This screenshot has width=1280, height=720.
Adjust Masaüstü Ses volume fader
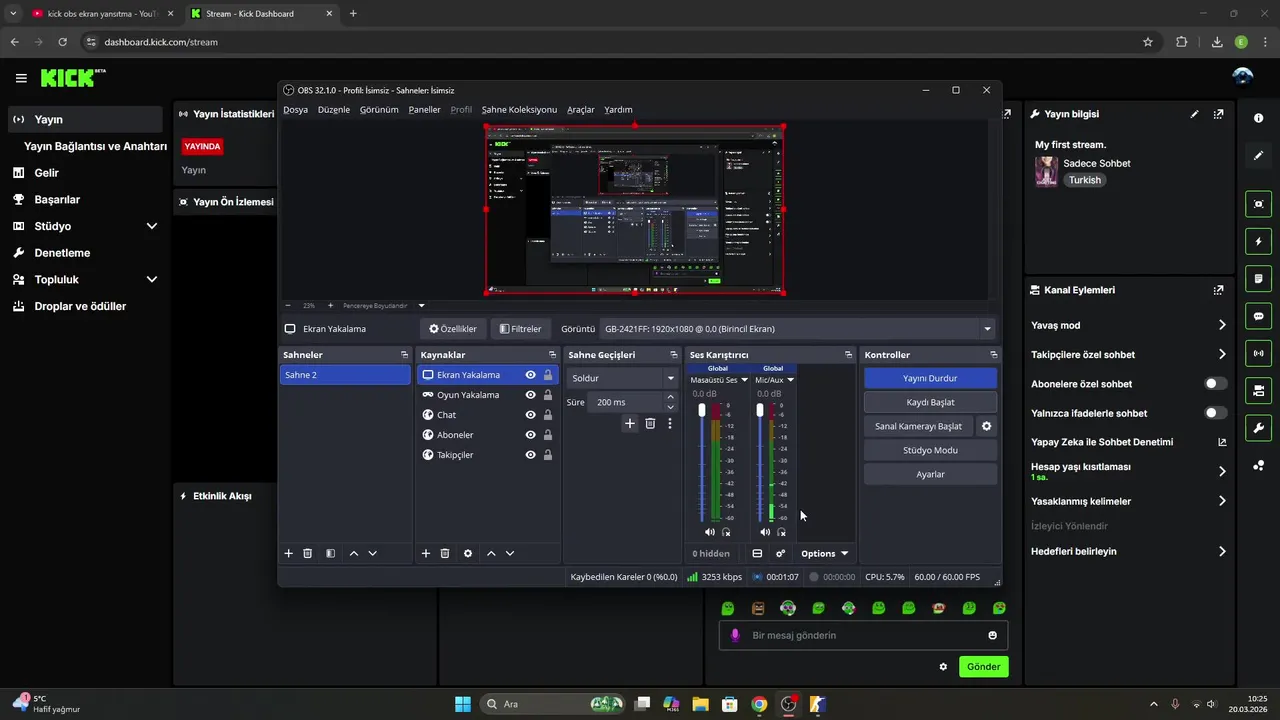(x=702, y=411)
